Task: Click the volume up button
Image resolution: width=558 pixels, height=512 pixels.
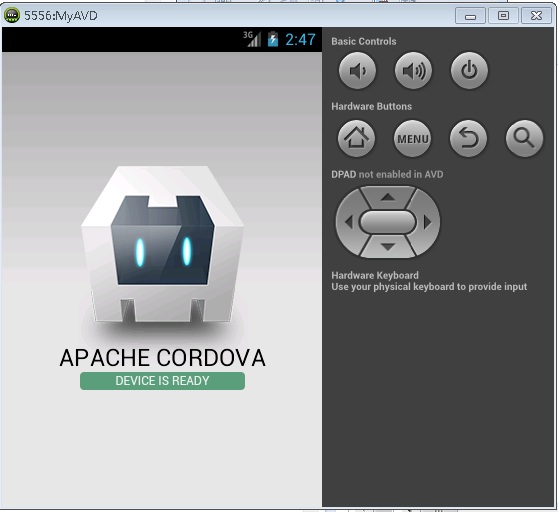Action: pyautogui.click(x=413, y=70)
